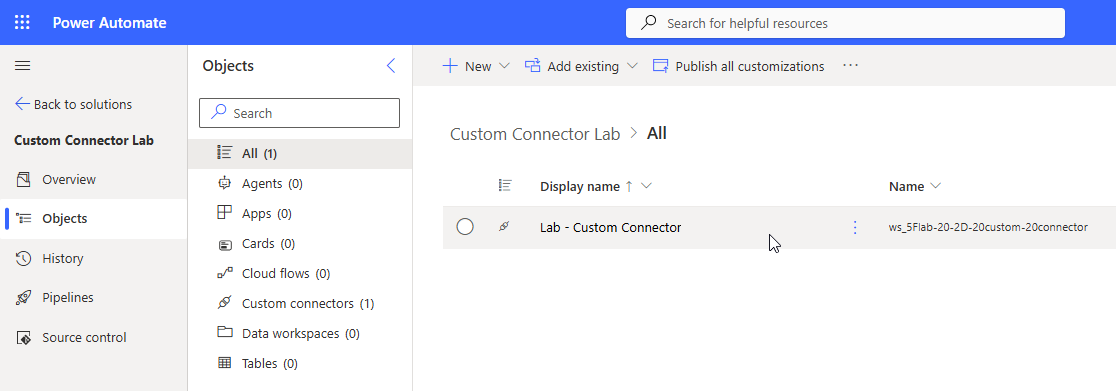This screenshot has height=391, width=1116.
Task: Open vertical ellipsis for Lab - Custom Connector
Action: tap(855, 227)
